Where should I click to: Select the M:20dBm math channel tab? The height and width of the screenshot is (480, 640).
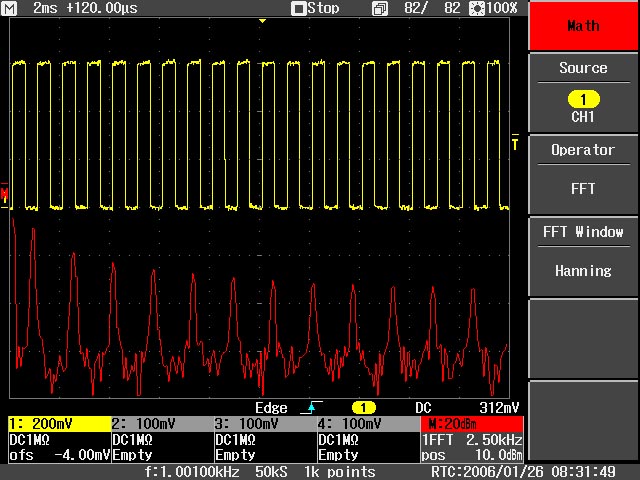472,424
